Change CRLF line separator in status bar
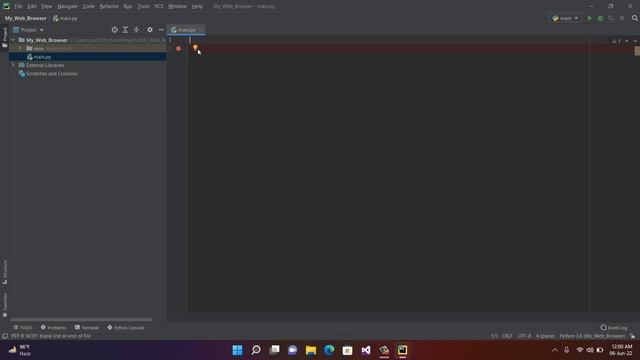This screenshot has width=640, height=360. click(x=507, y=336)
